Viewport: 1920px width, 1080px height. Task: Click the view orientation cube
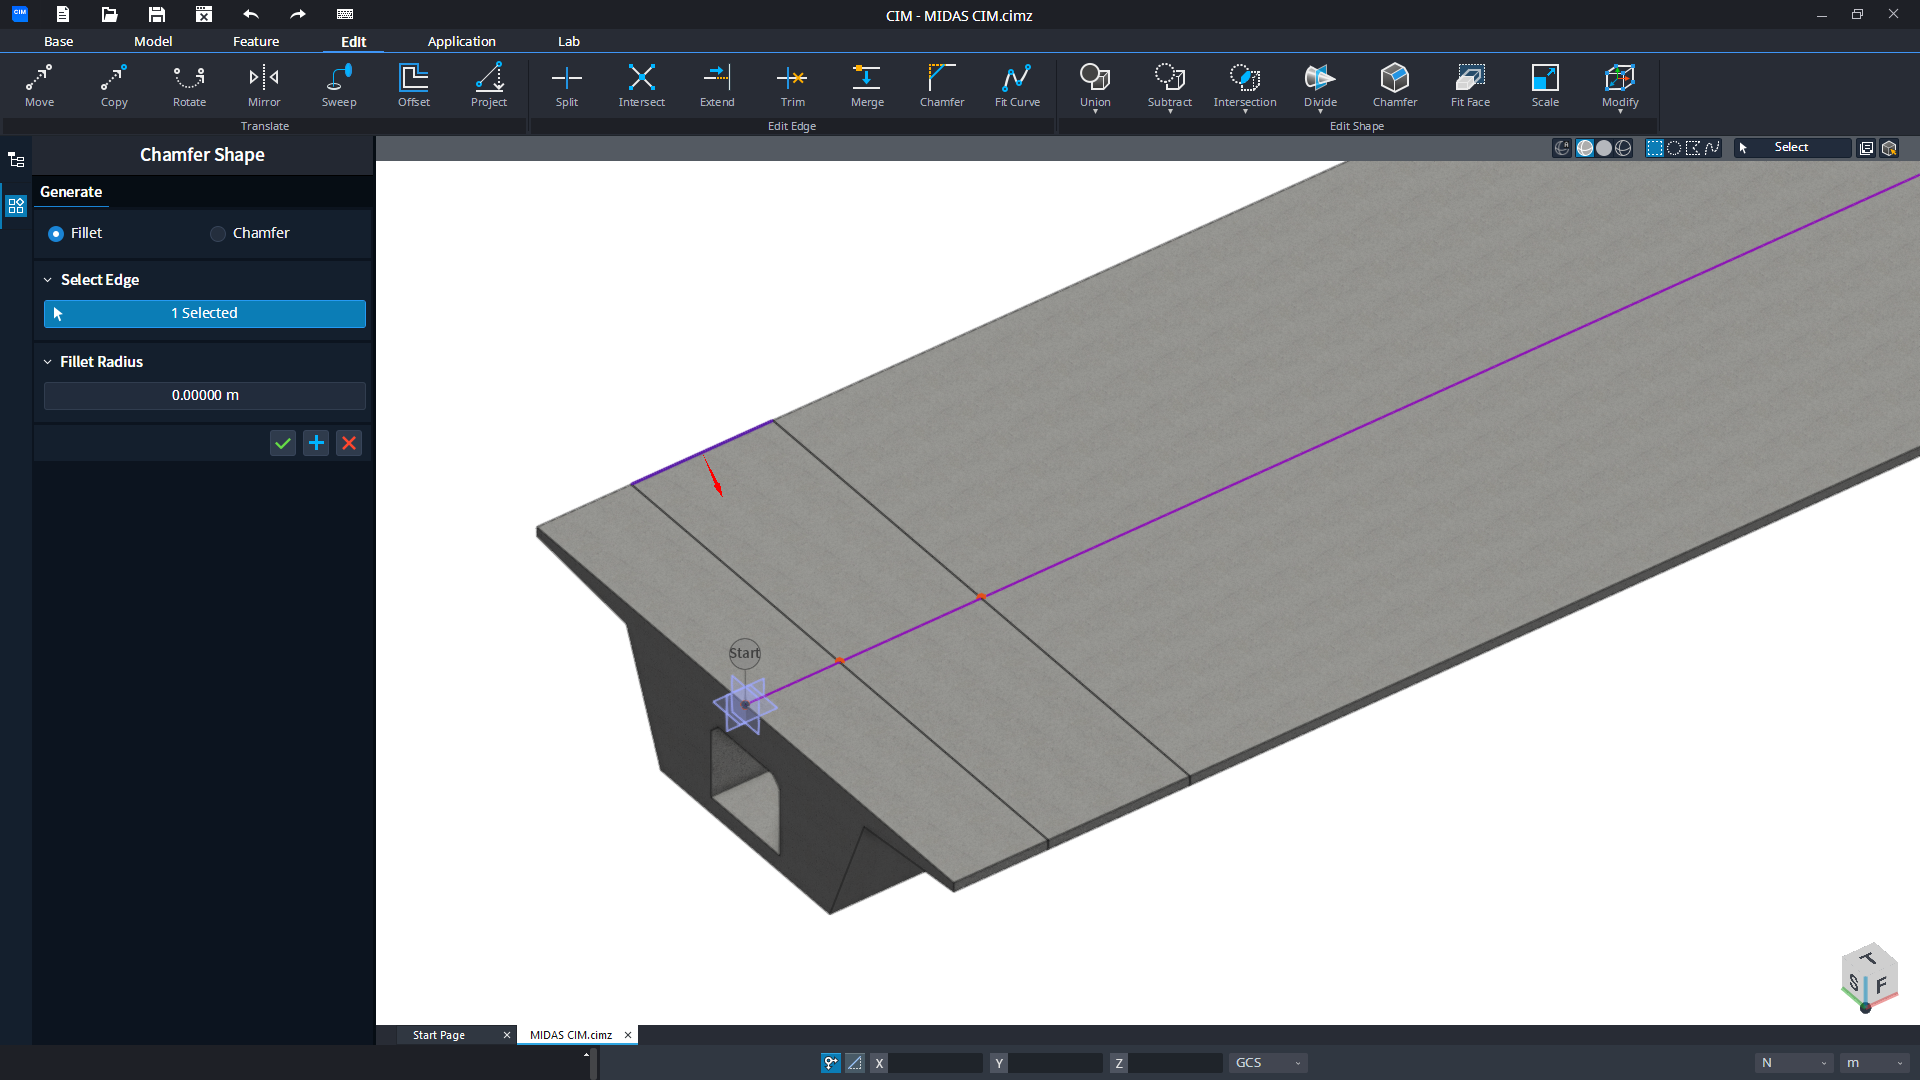tap(1868, 977)
